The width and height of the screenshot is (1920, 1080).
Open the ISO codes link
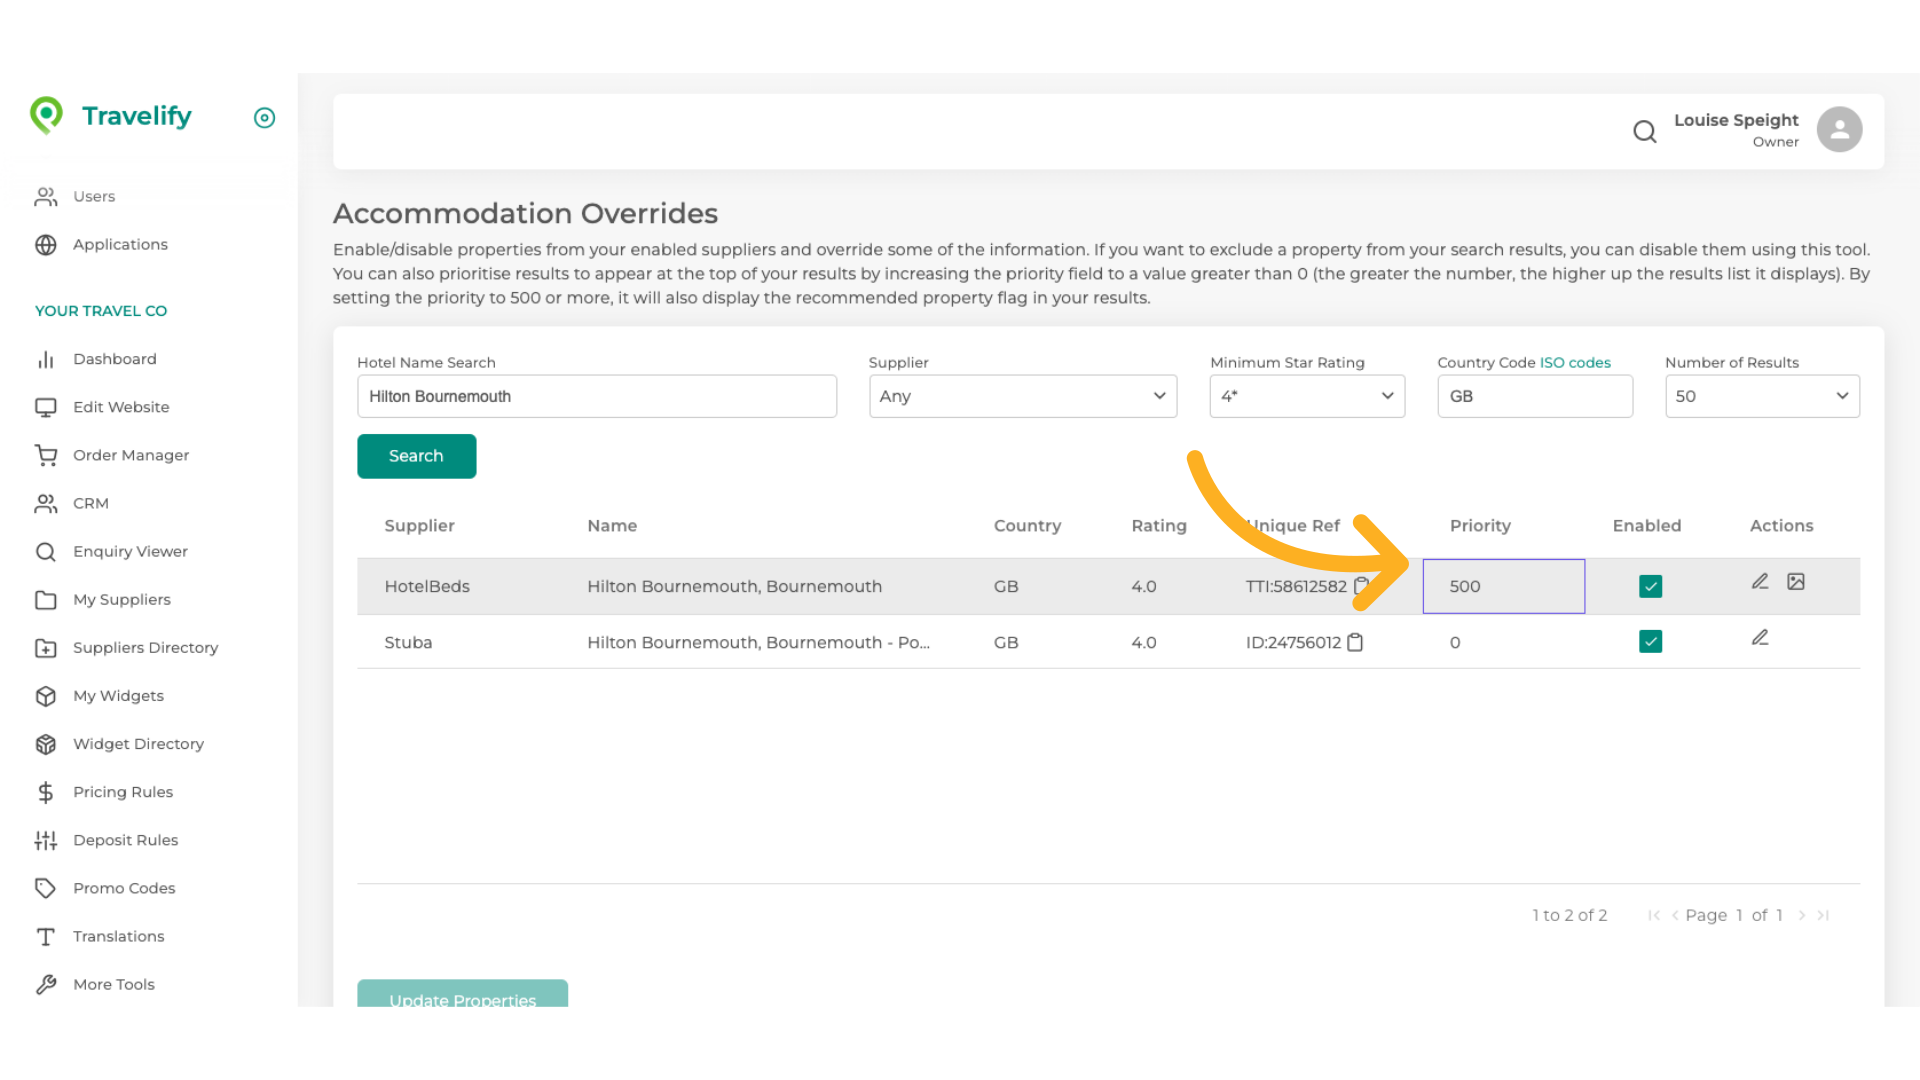[x=1575, y=362]
